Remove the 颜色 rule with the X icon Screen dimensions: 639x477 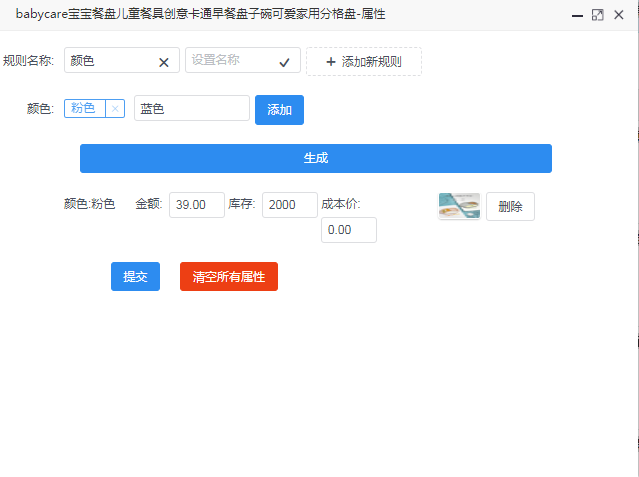coord(164,62)
